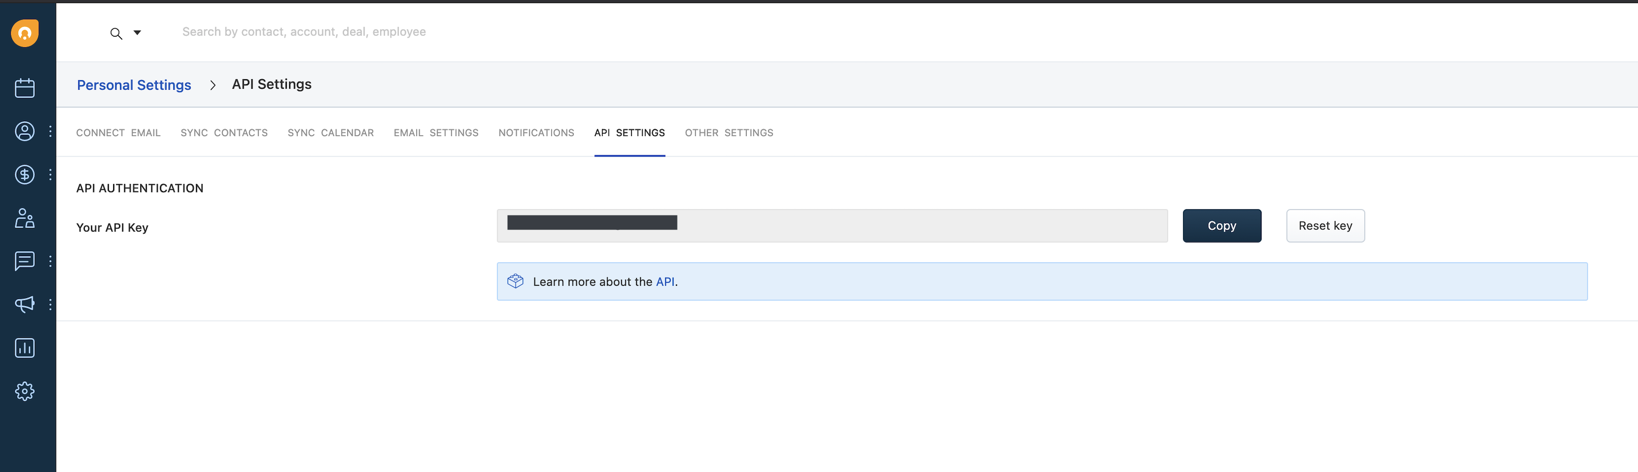Expand the submenu dots next to Deals icon

pyautogui.click(x=50, y=175)
